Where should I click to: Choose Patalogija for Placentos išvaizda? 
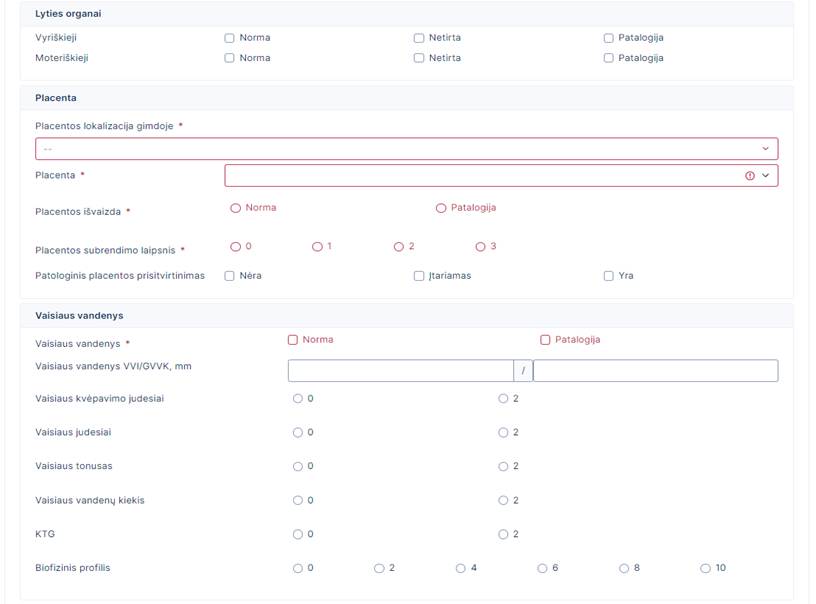tap(441, 208)
